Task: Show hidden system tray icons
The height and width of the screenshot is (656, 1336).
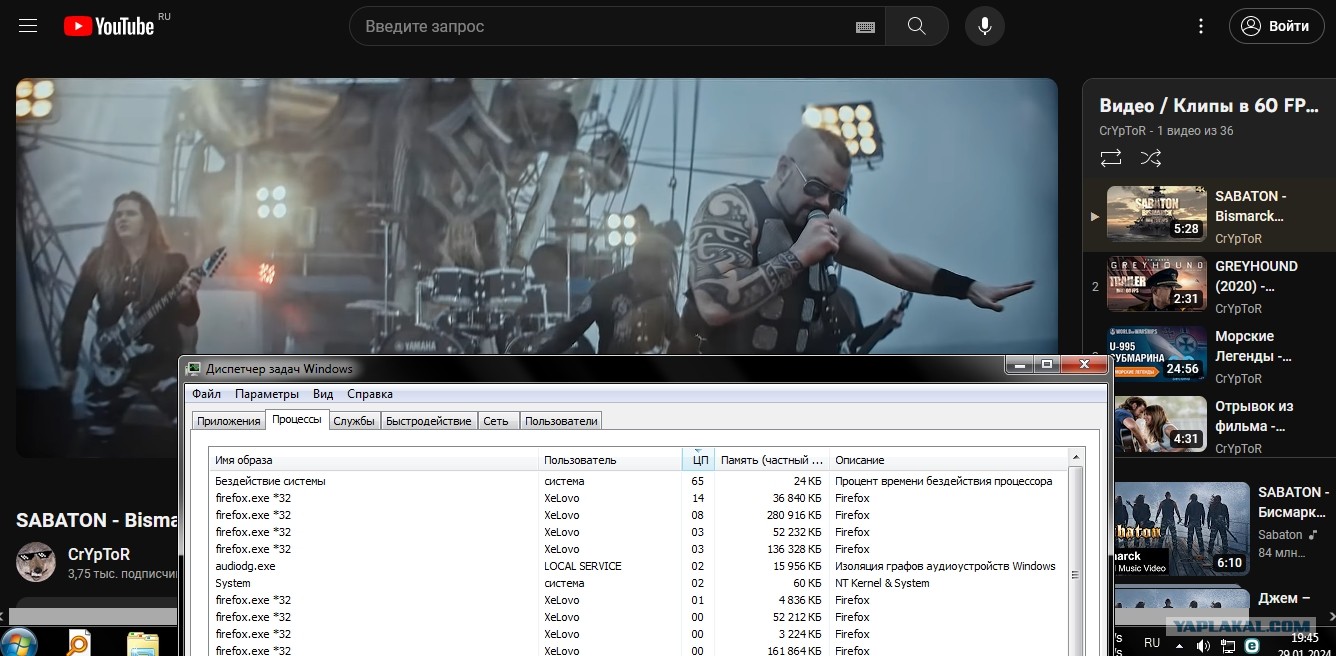Action: (1179, 645)
